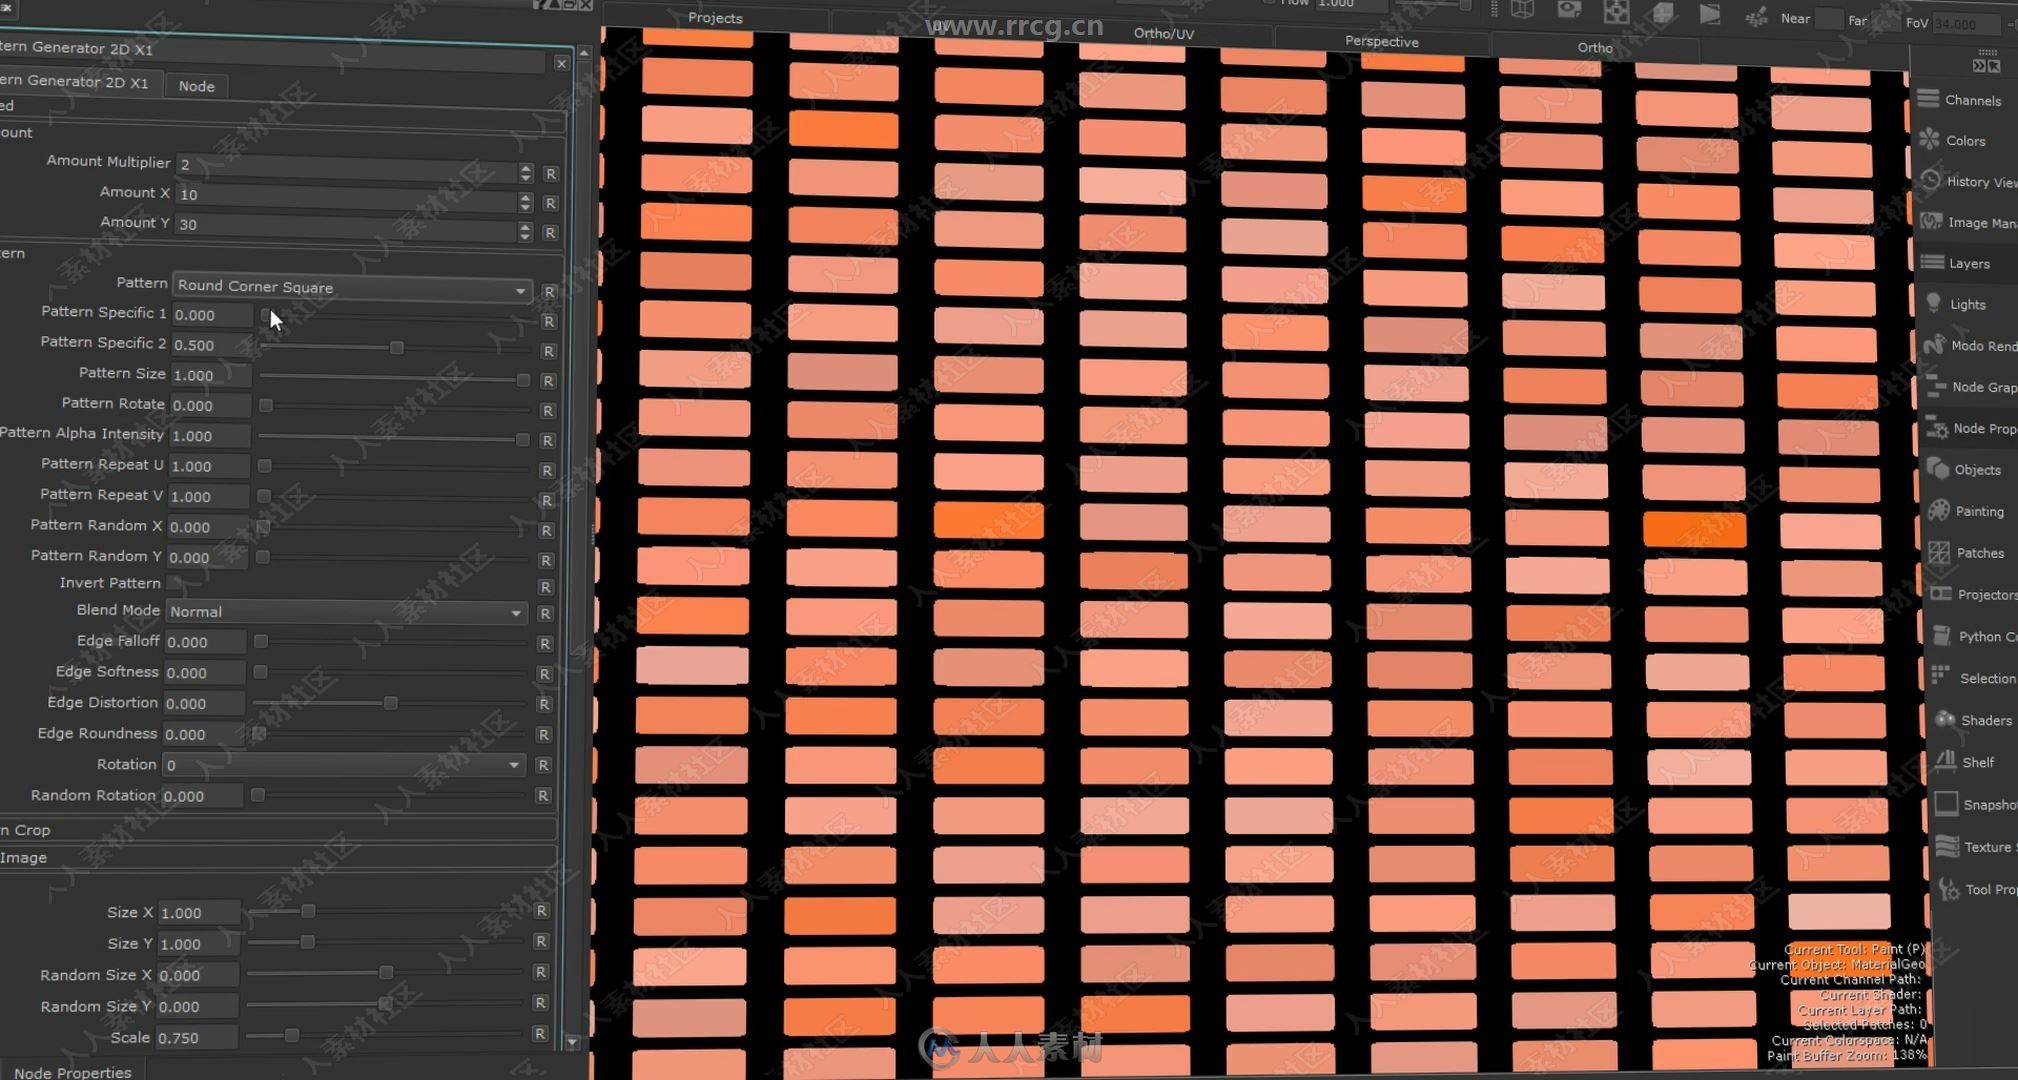Open the Shelf palette icon

[1945, 761]
